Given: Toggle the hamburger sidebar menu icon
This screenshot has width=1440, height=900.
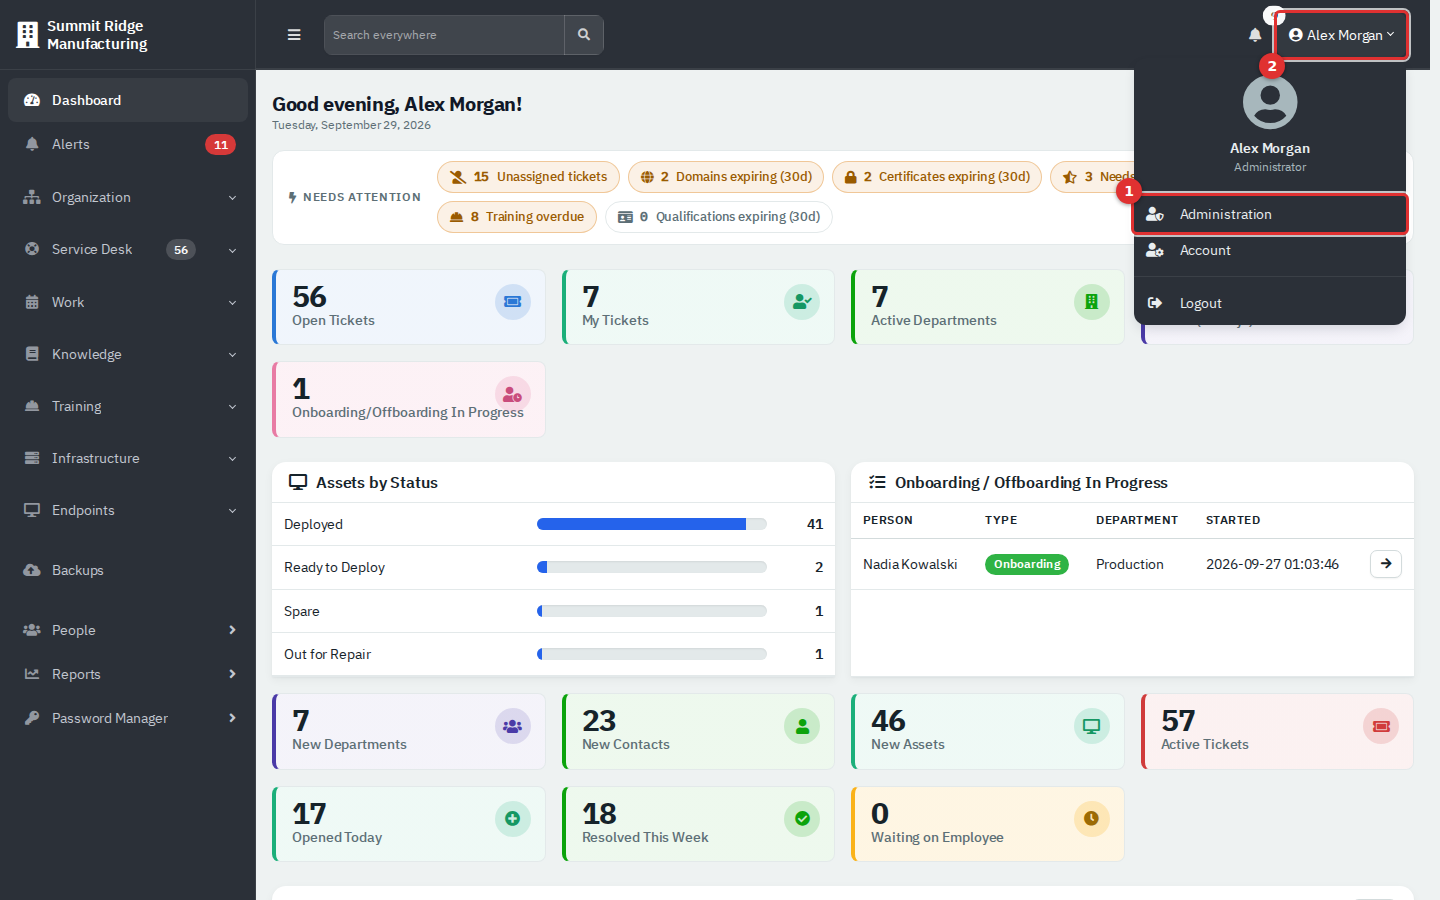Looking at the screenshot, I should (x=294, y=35).
